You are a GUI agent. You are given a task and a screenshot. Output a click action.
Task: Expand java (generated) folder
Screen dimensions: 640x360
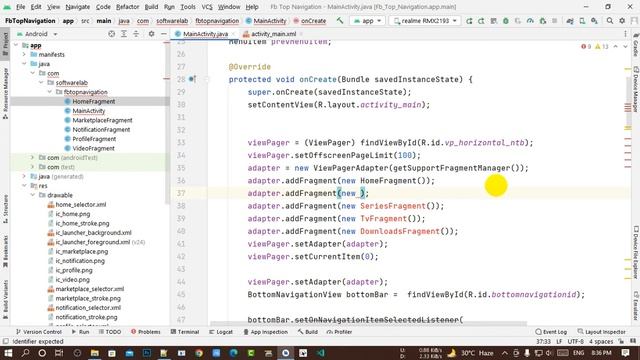24,176
